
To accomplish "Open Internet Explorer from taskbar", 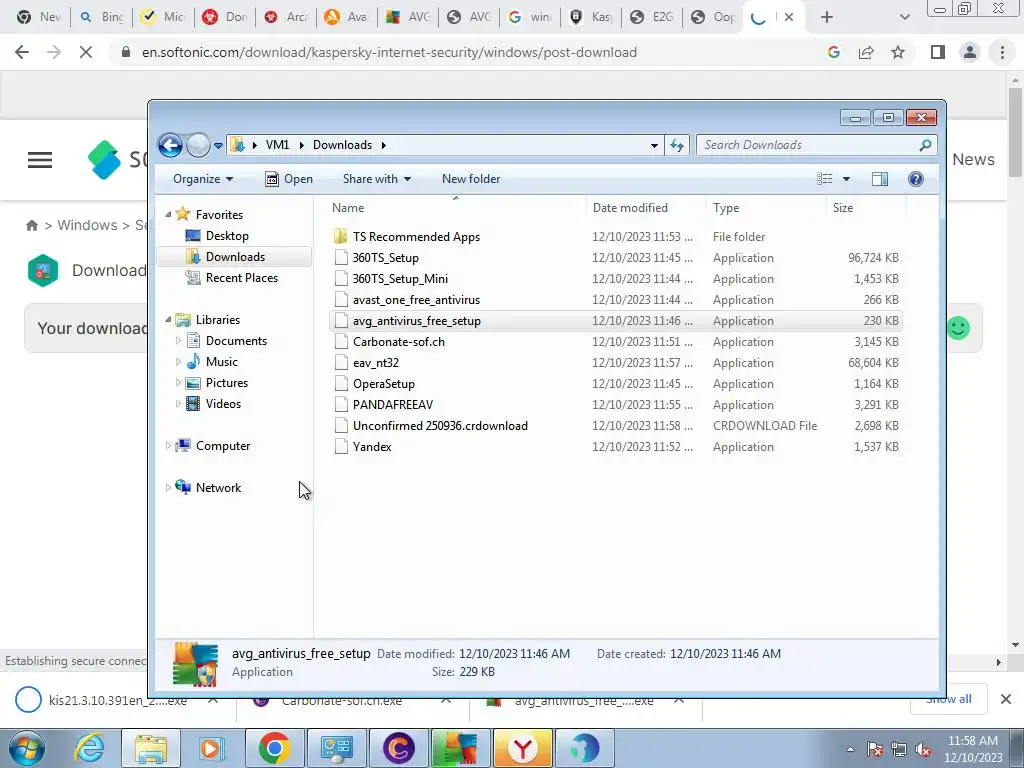I will [x=89, y=748].
